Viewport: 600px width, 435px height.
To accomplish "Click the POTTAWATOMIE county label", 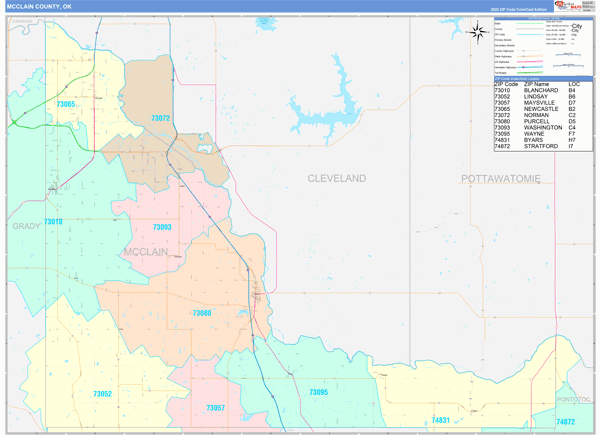I will click(x=500, y=178).
